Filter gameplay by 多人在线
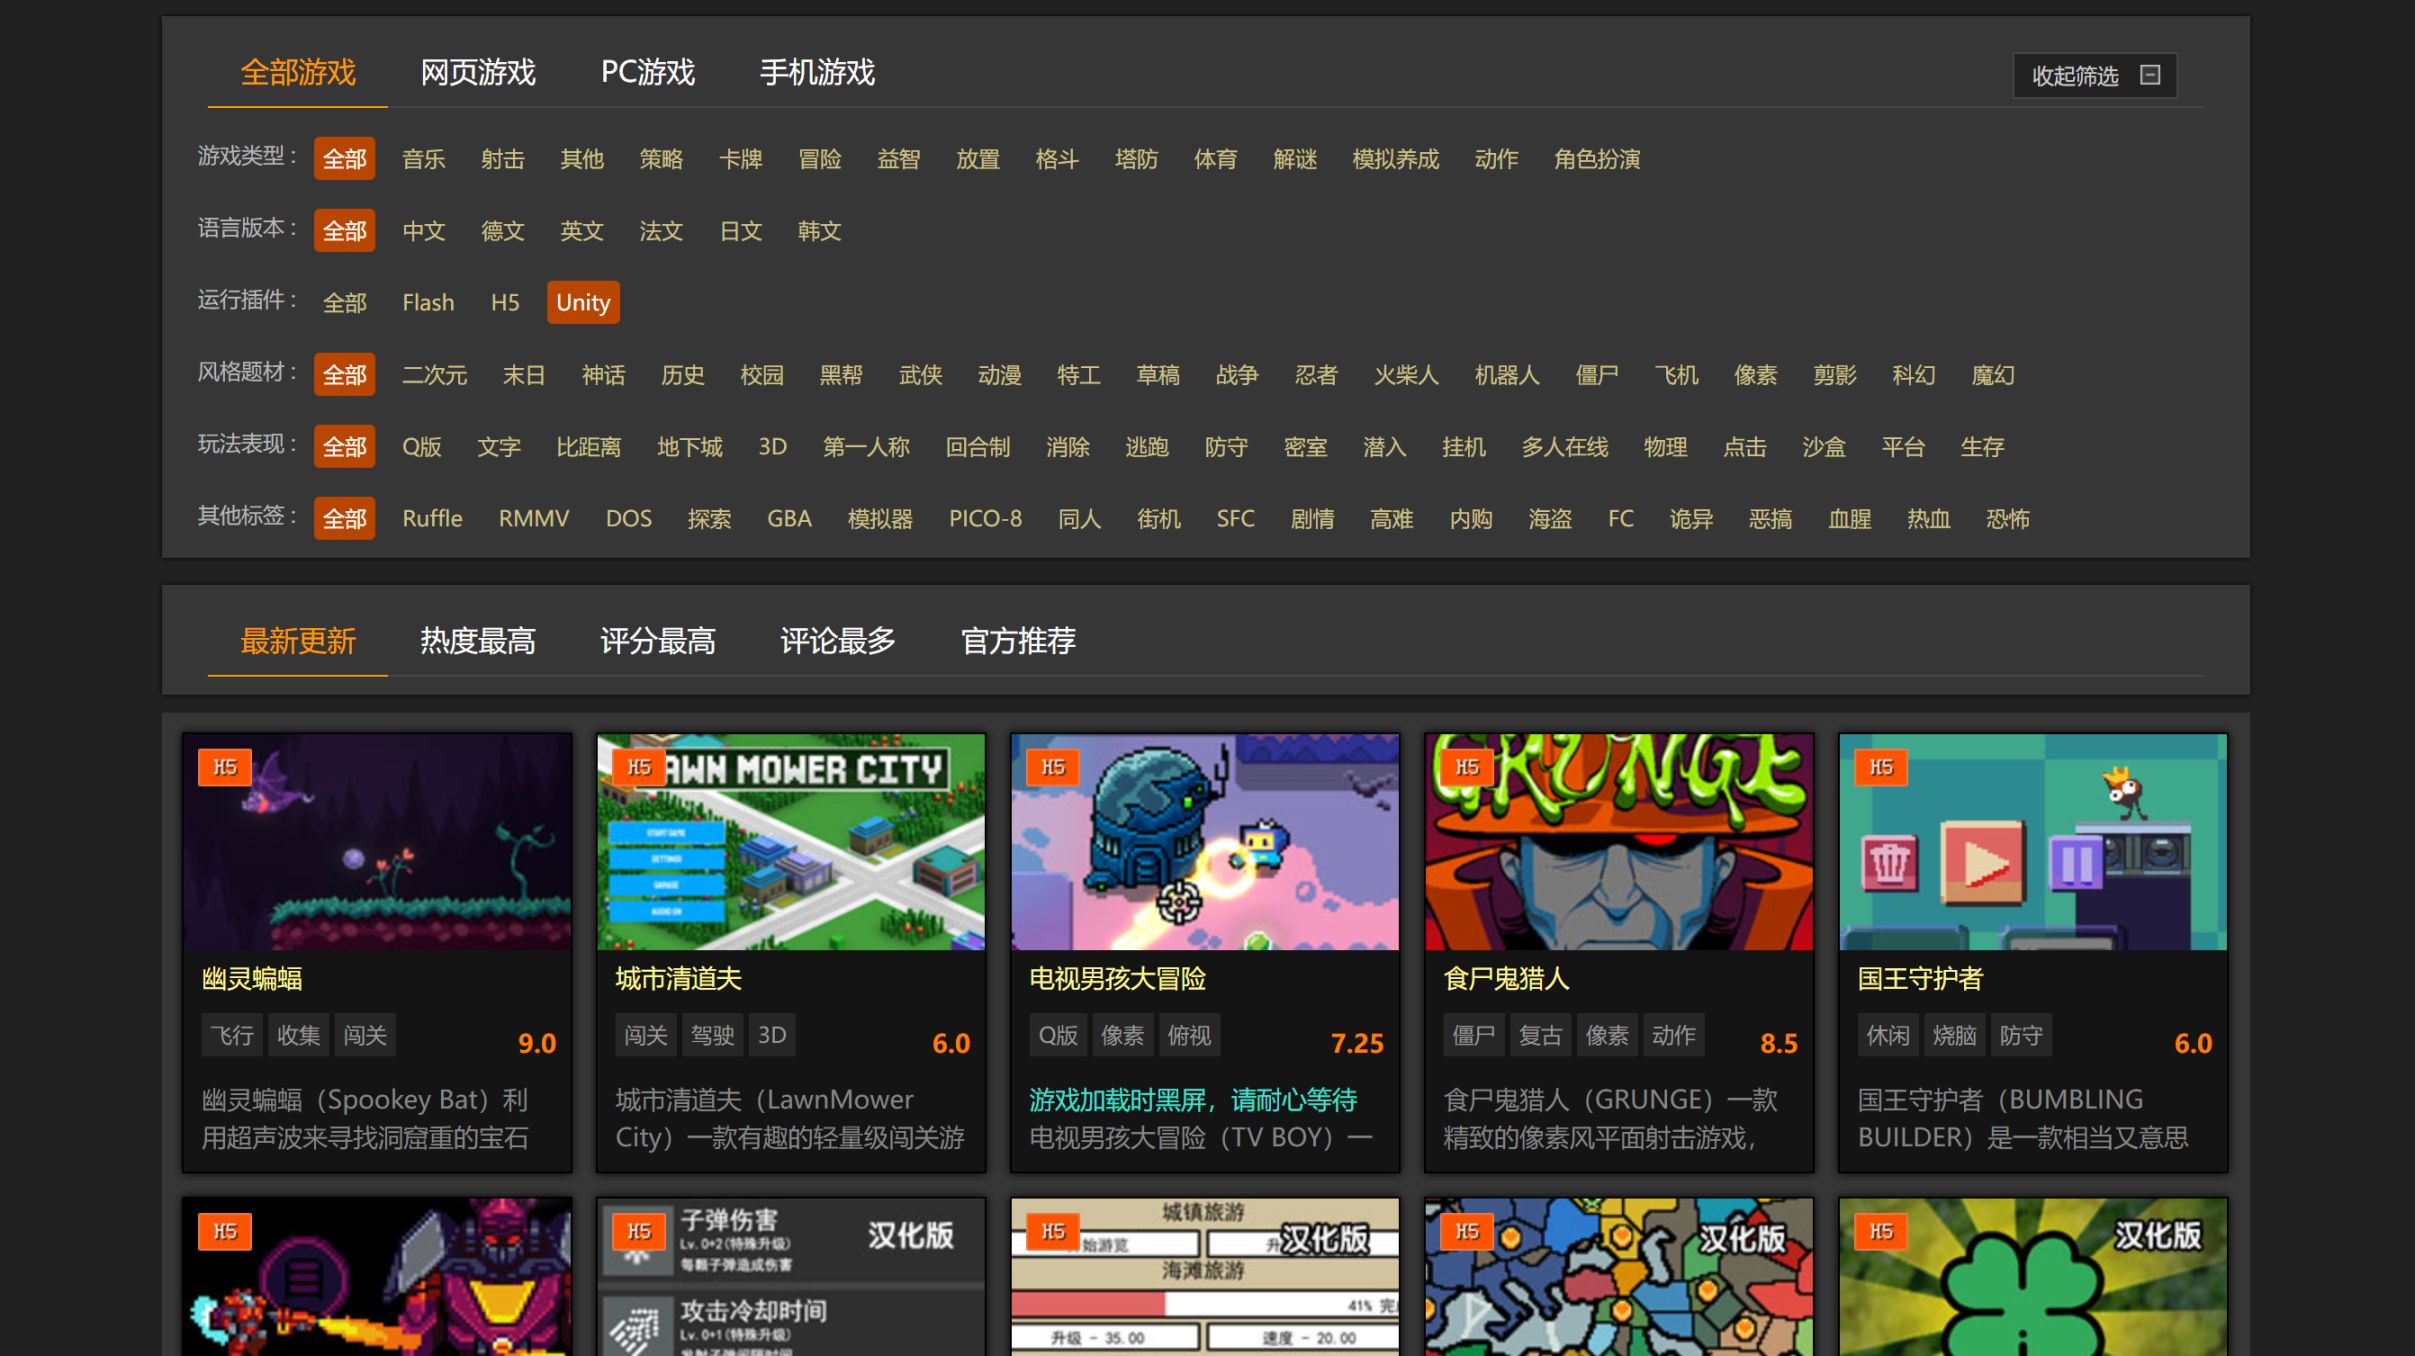Image resolution: width=2415 pixels, height=1356 pixels. coord(1565,447)
